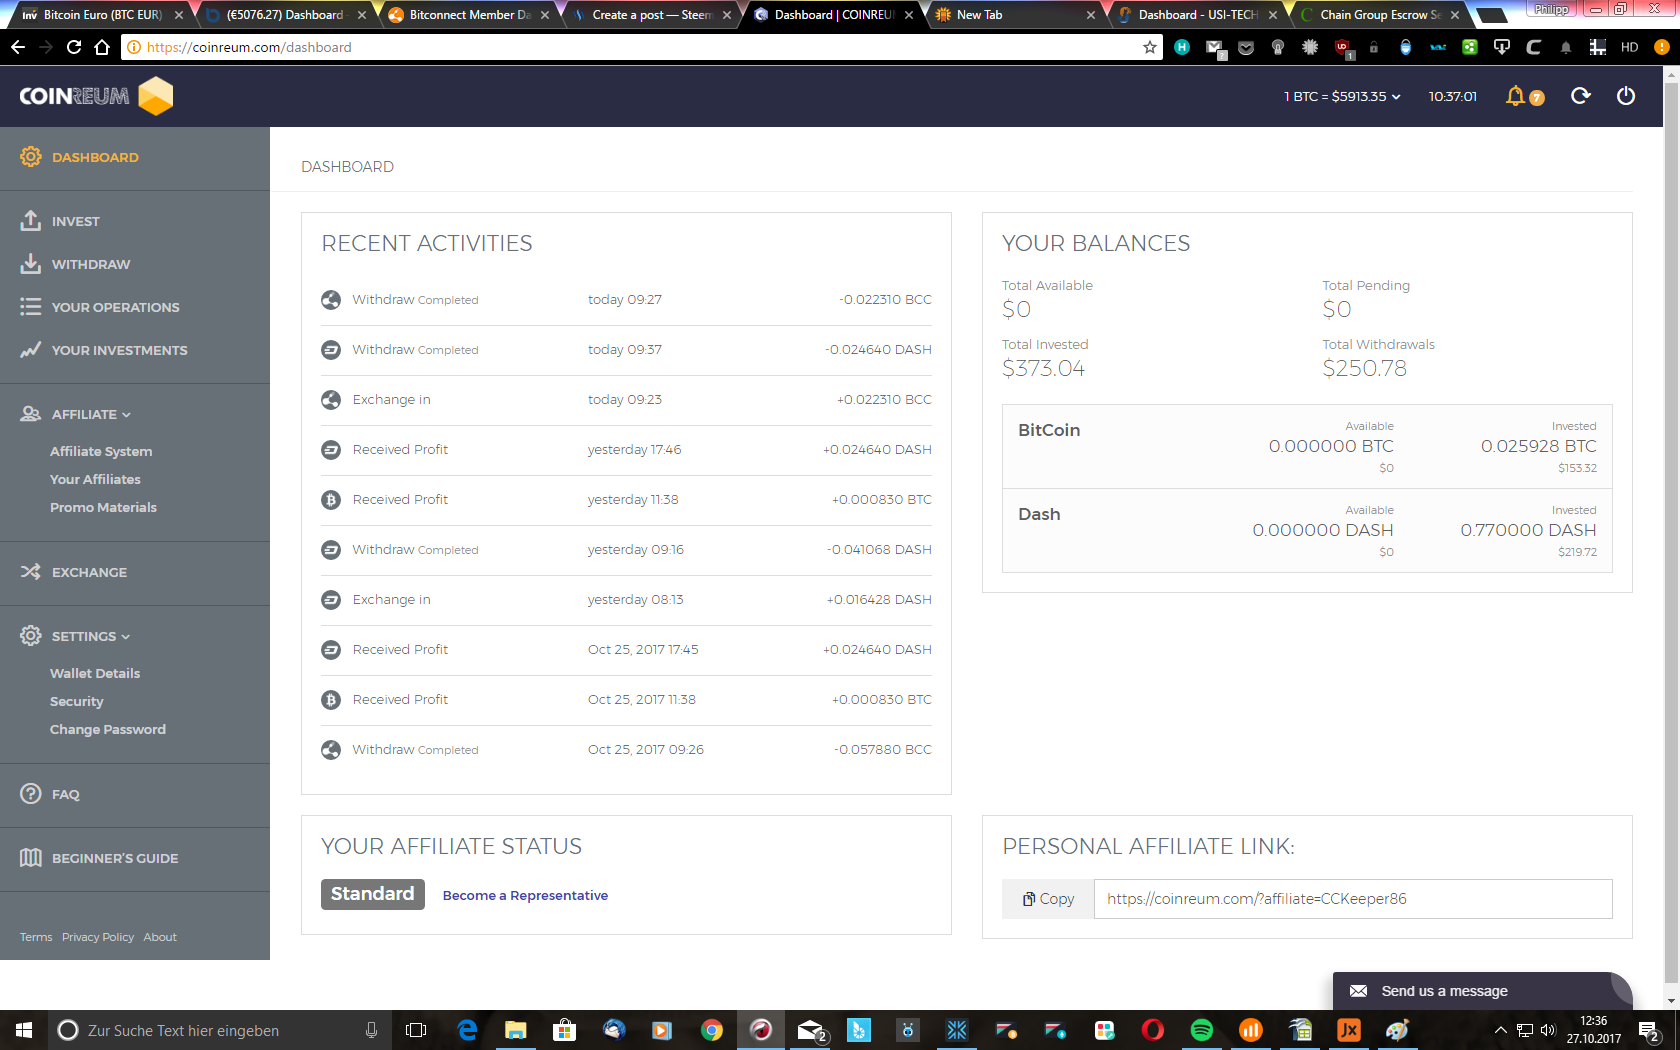The height and width of the screenshot is (1050, 1680).
Task: Click the browser address bar
Action: [x=640, y=47]
